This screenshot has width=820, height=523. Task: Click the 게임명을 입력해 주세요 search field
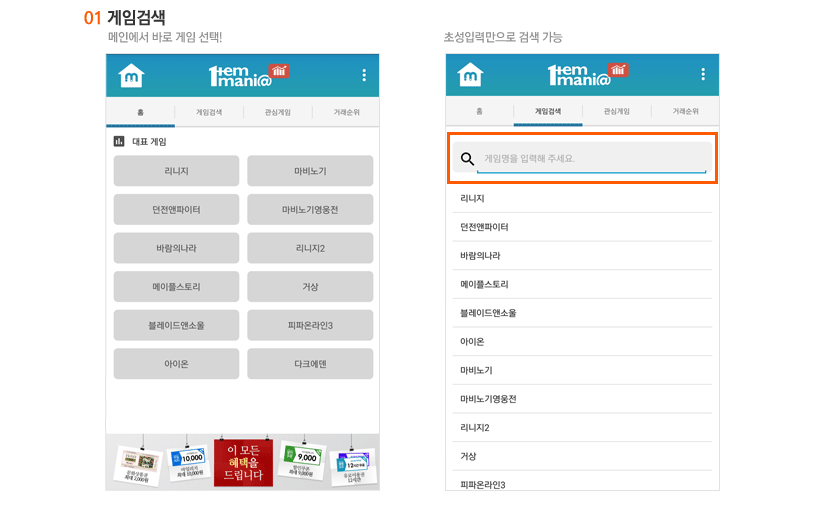tap(594, 158)
